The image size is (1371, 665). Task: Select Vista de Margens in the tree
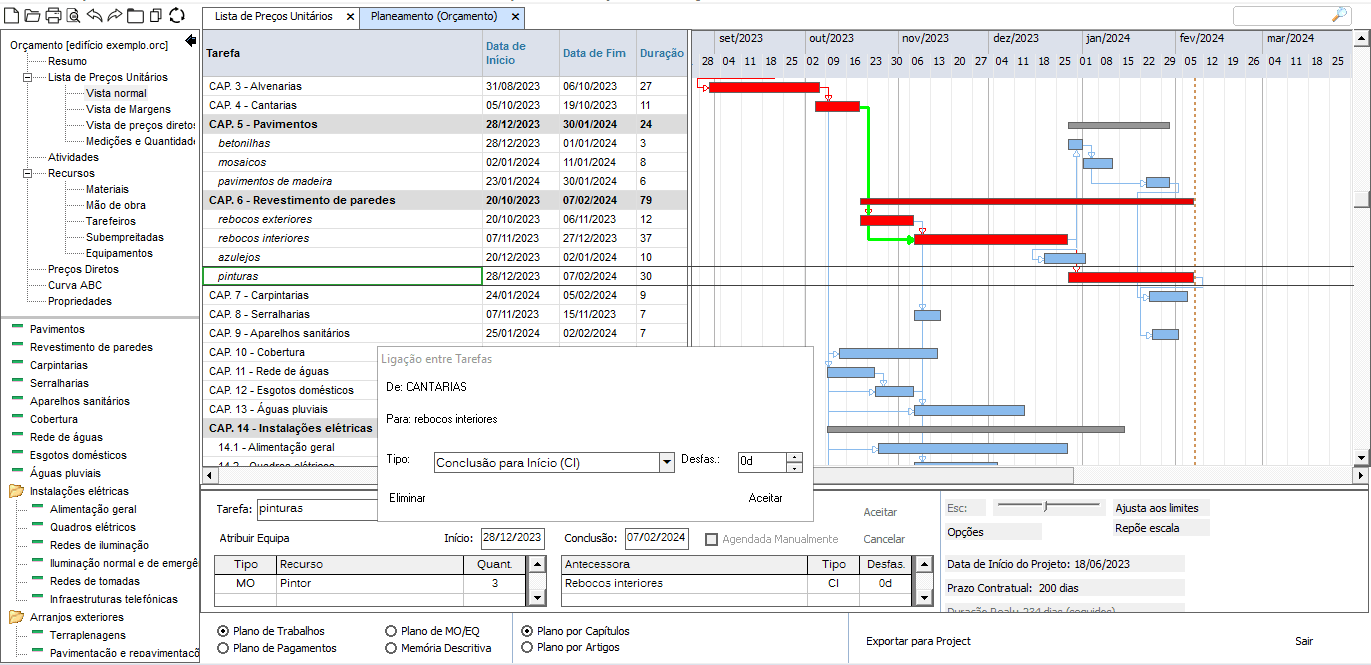(128, 109)
